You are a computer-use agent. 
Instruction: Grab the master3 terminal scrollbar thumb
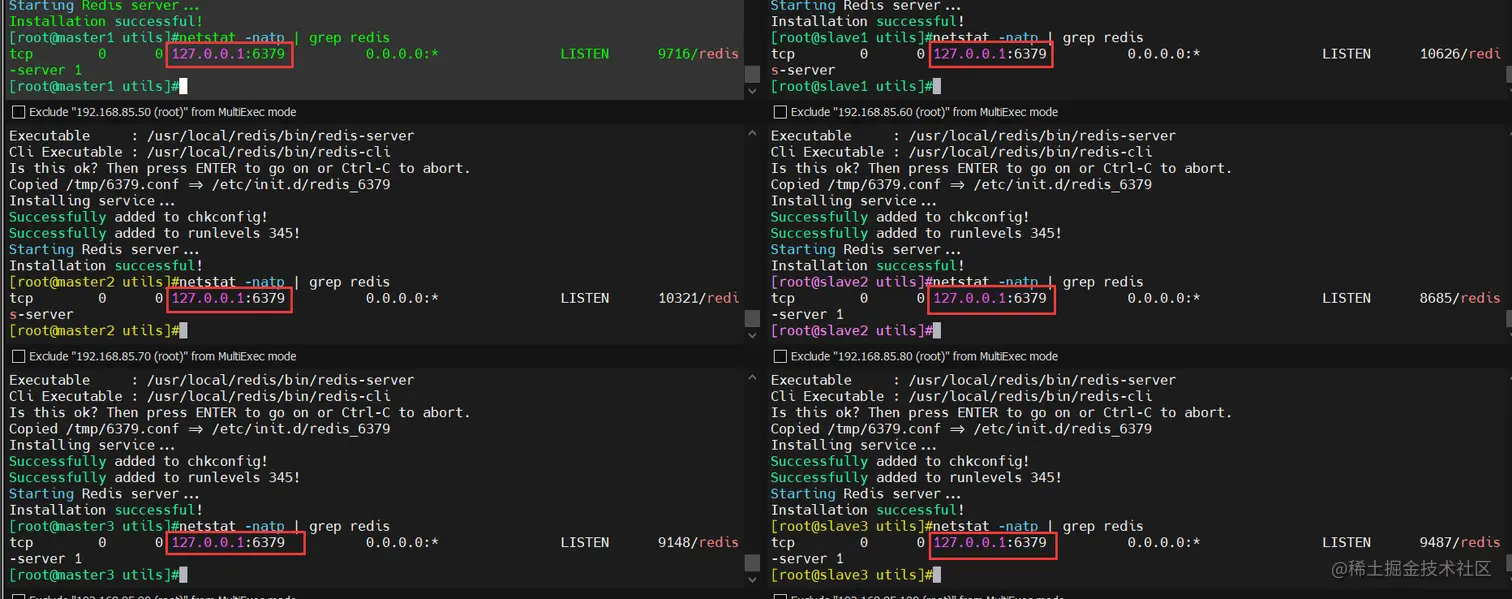pos(752,562)
